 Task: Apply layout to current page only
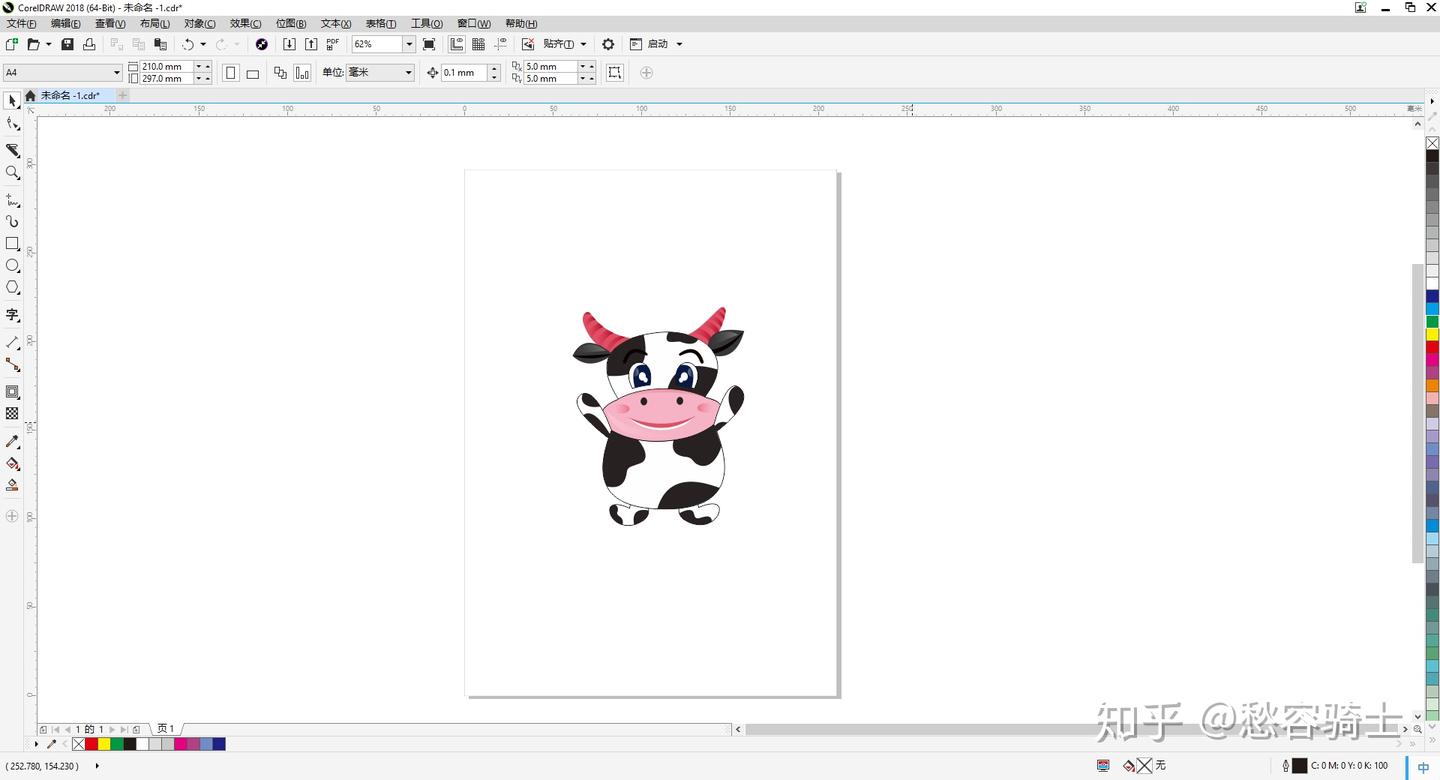pos(302,73)
